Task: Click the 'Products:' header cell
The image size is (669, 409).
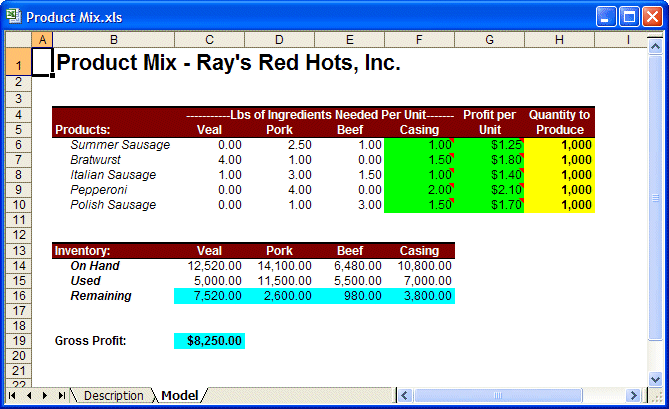Action: [x=113, y=130]
